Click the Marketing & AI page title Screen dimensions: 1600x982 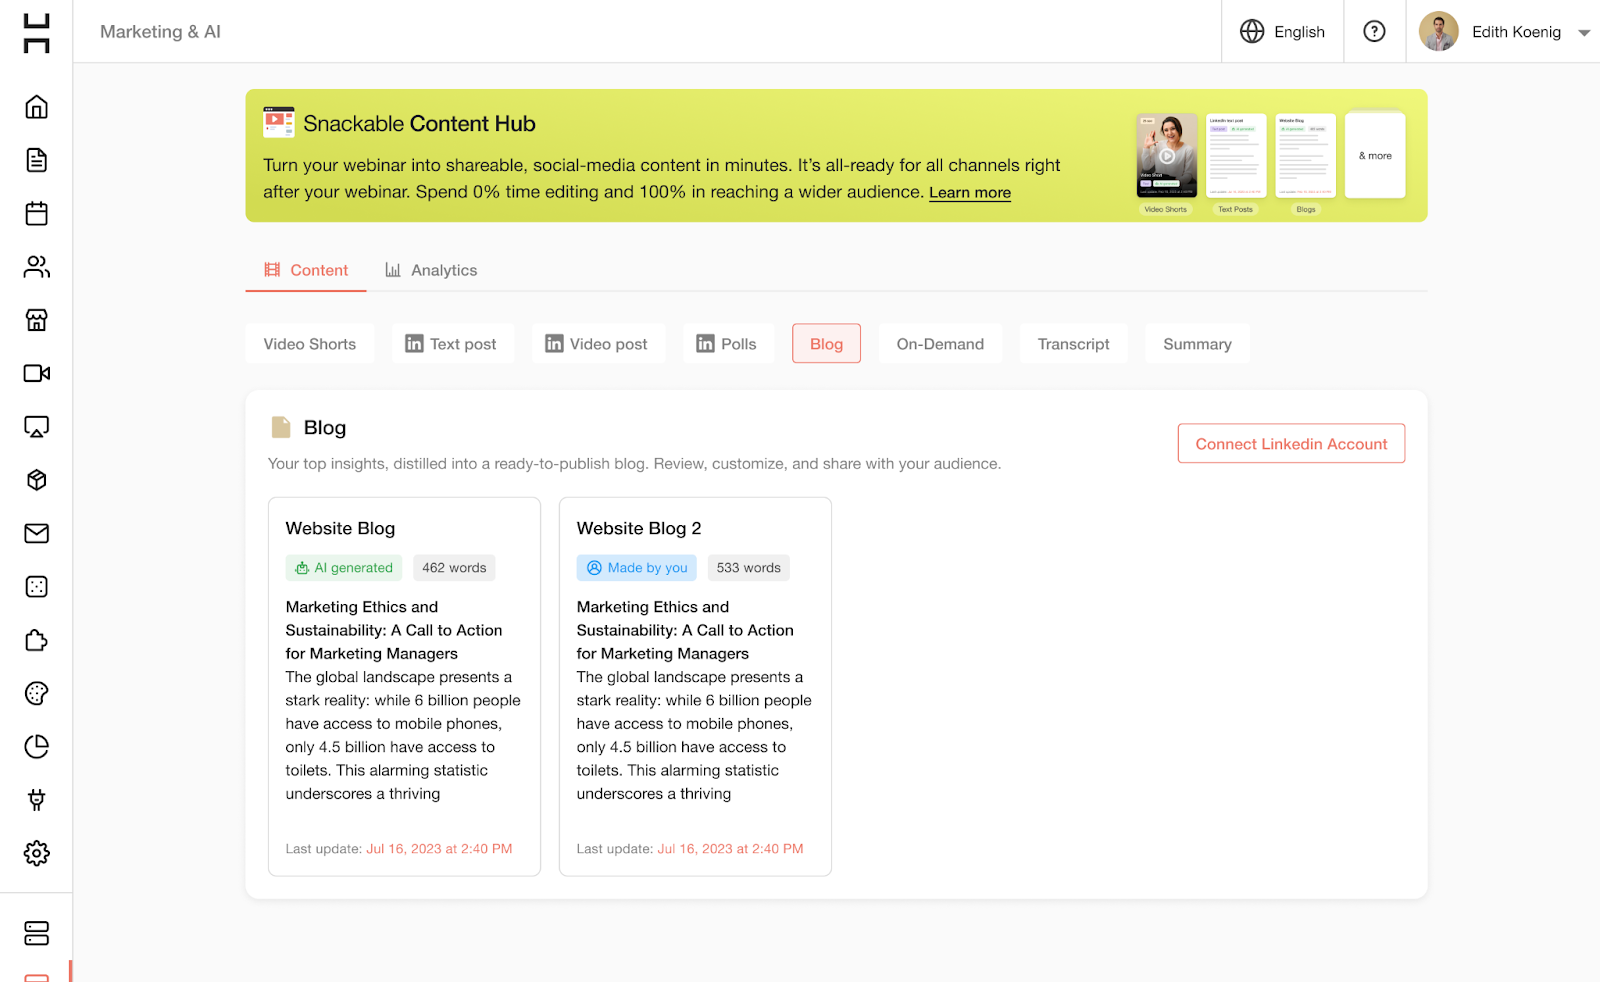pos(160,32)
